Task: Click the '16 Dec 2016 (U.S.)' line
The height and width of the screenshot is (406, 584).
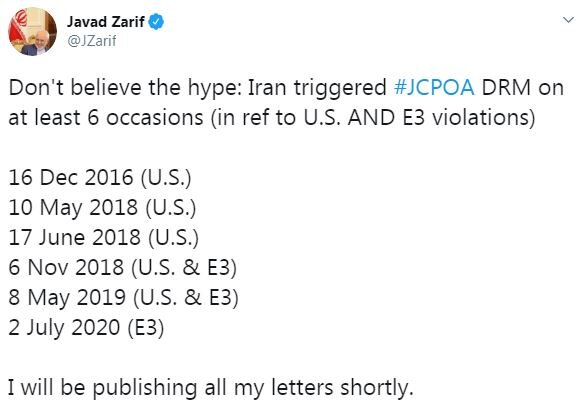Action: tap(100, 177)
